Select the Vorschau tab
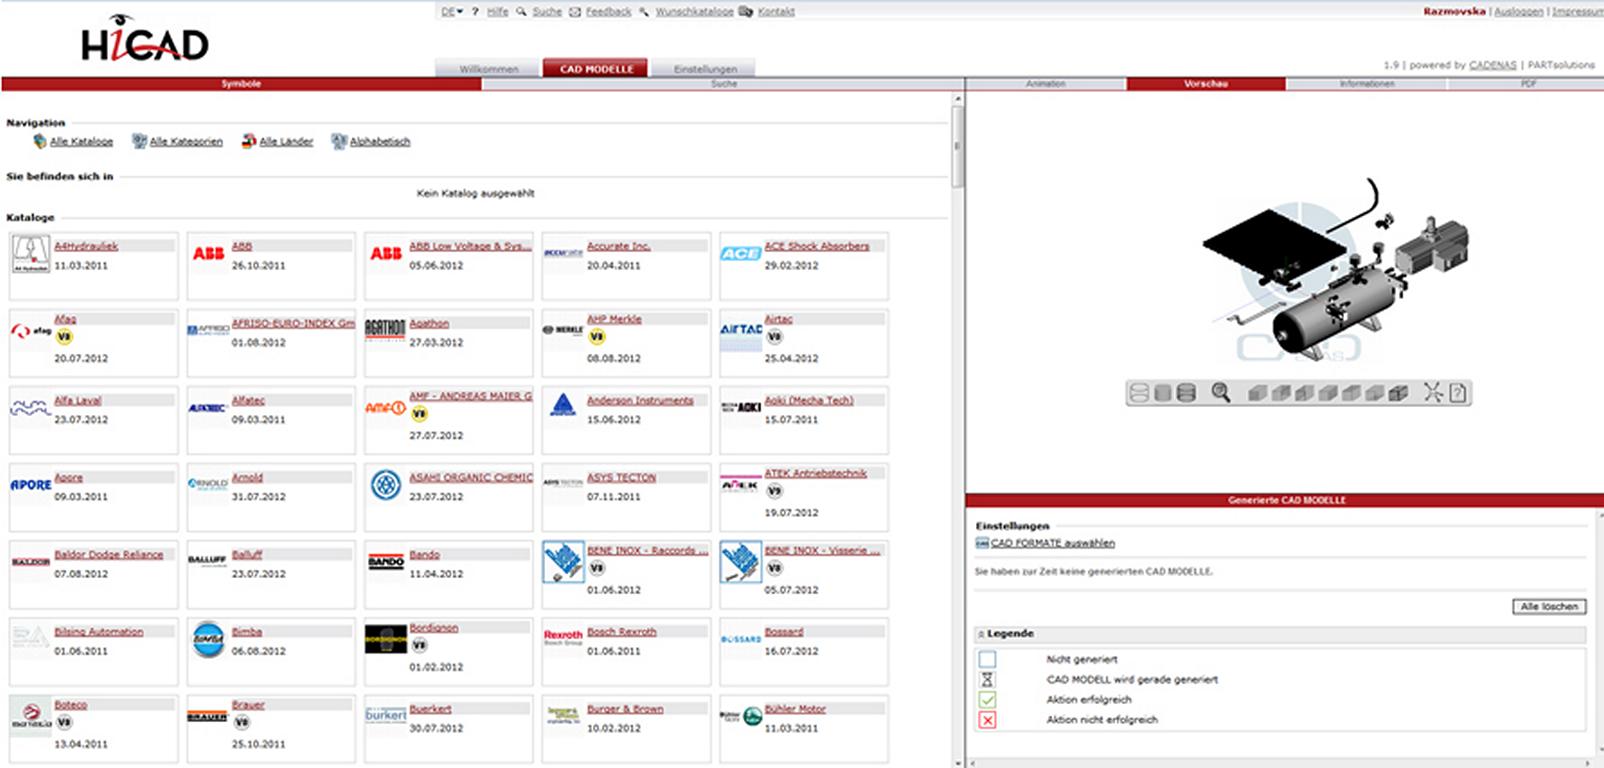This screenshot has width=1604, height=768. (1206, 84)
